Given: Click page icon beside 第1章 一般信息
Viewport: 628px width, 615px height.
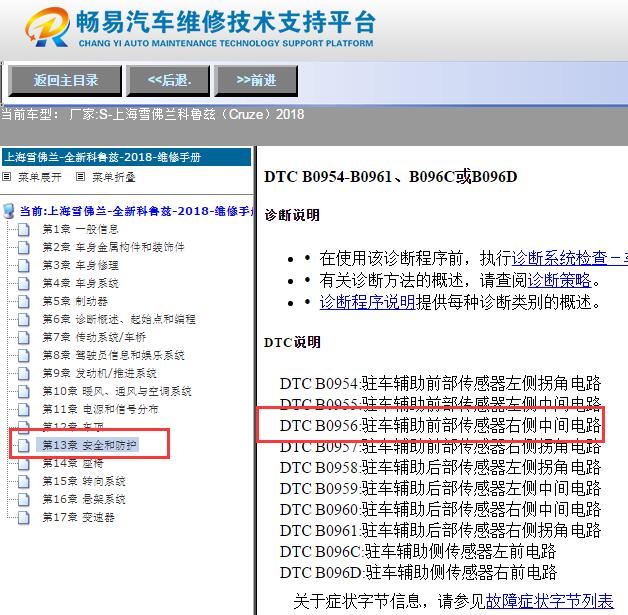Looking at the screenshot, I should (24, 229).
